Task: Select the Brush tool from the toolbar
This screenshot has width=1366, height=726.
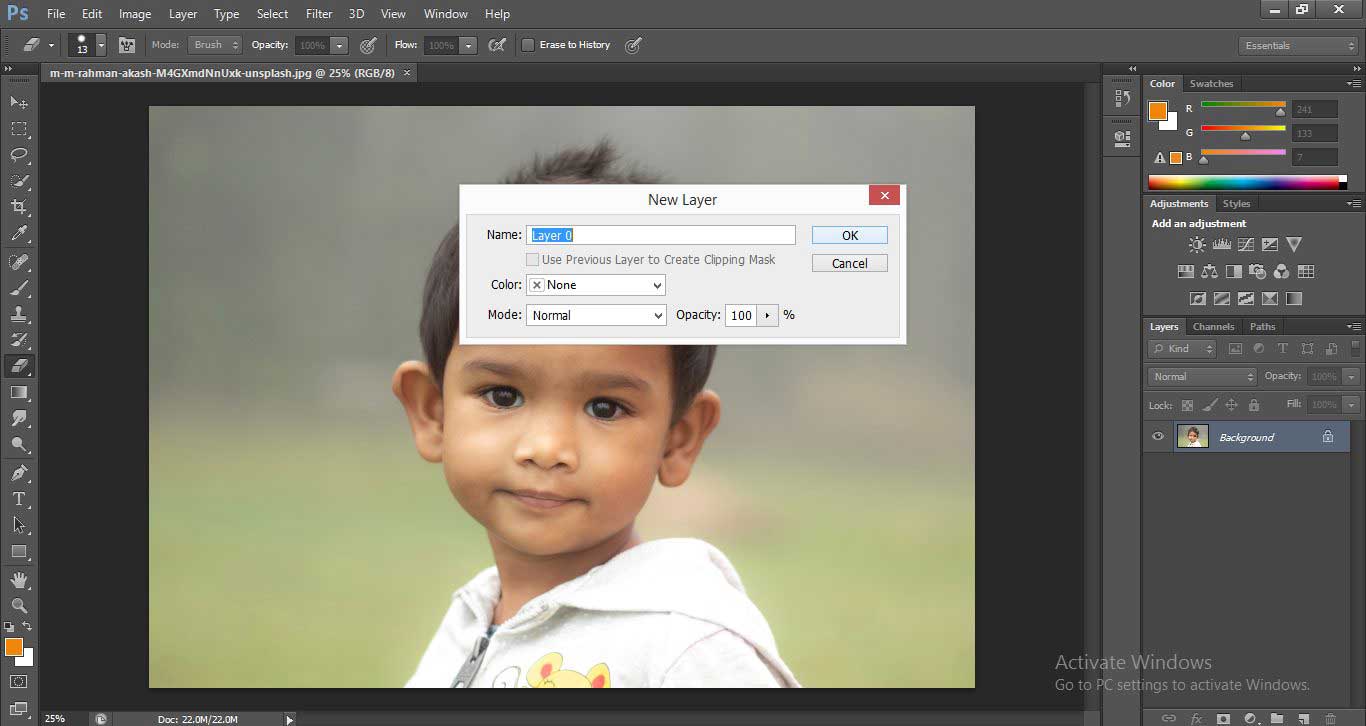Action: pos(20,287)
